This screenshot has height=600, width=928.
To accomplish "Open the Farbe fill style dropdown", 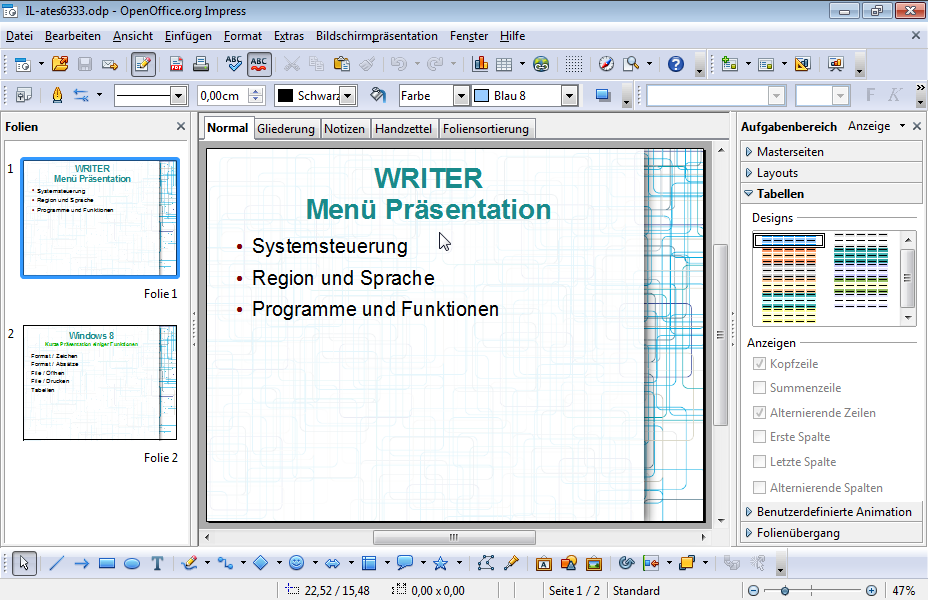I will tap(460, 96).
